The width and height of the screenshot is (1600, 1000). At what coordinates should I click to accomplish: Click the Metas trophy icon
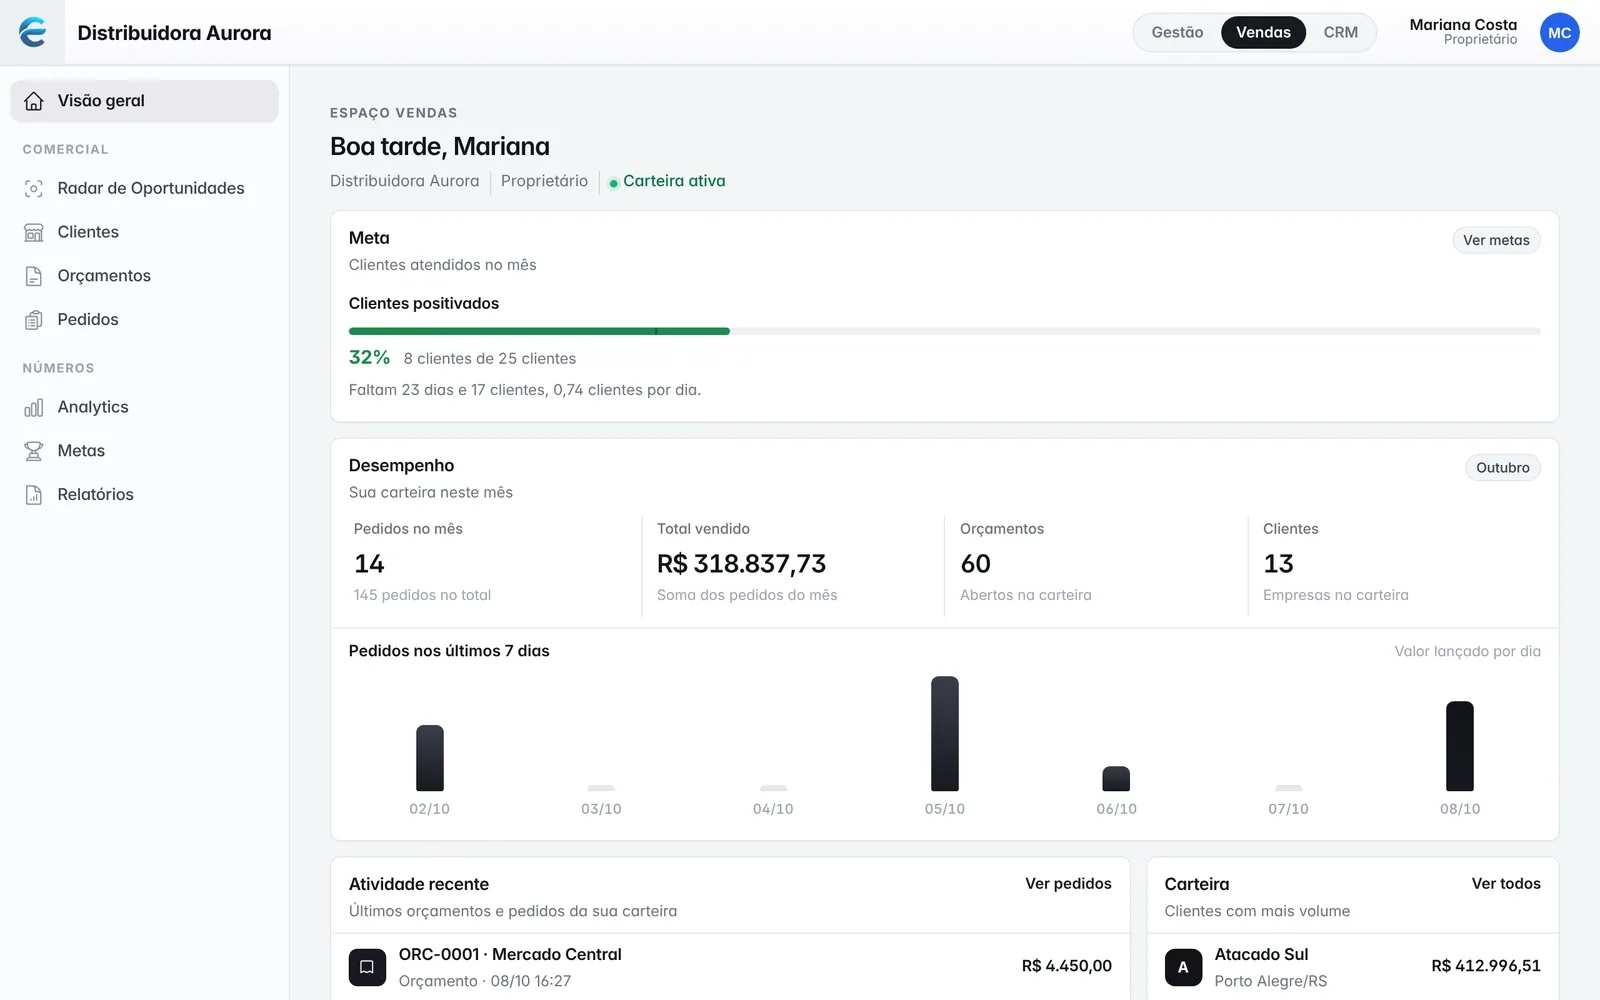point(34,451)
